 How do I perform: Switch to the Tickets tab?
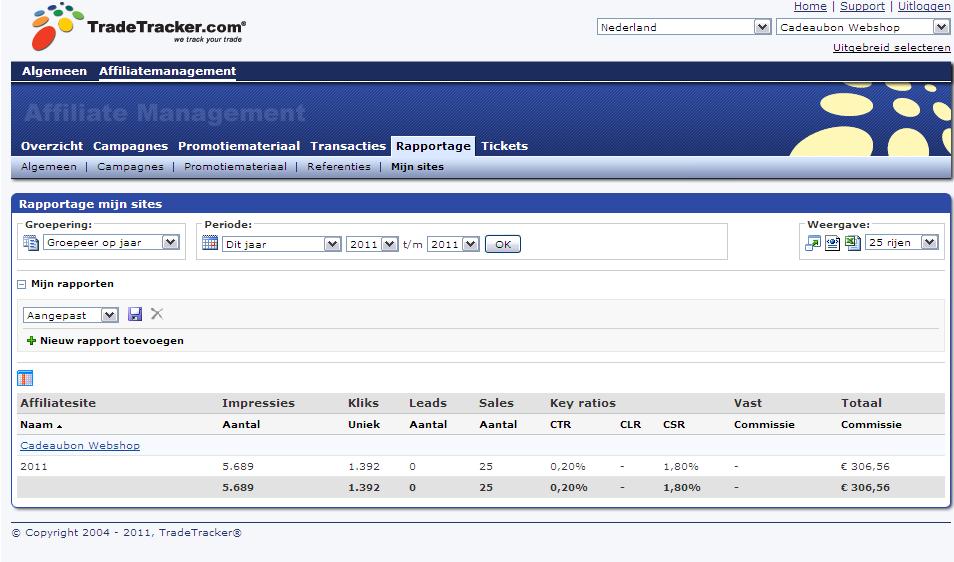[504, 146]
